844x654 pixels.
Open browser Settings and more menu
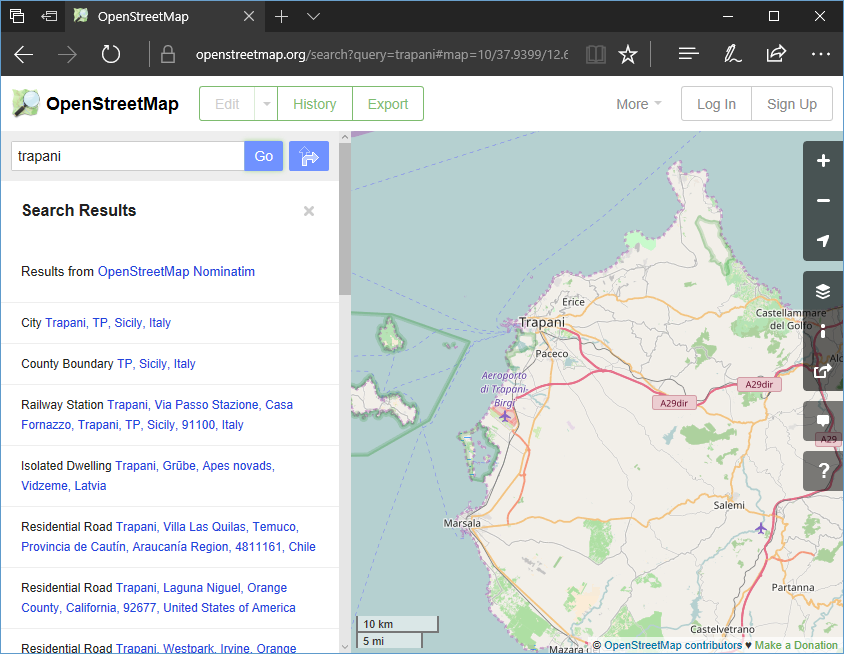click(x=820, y=54)
